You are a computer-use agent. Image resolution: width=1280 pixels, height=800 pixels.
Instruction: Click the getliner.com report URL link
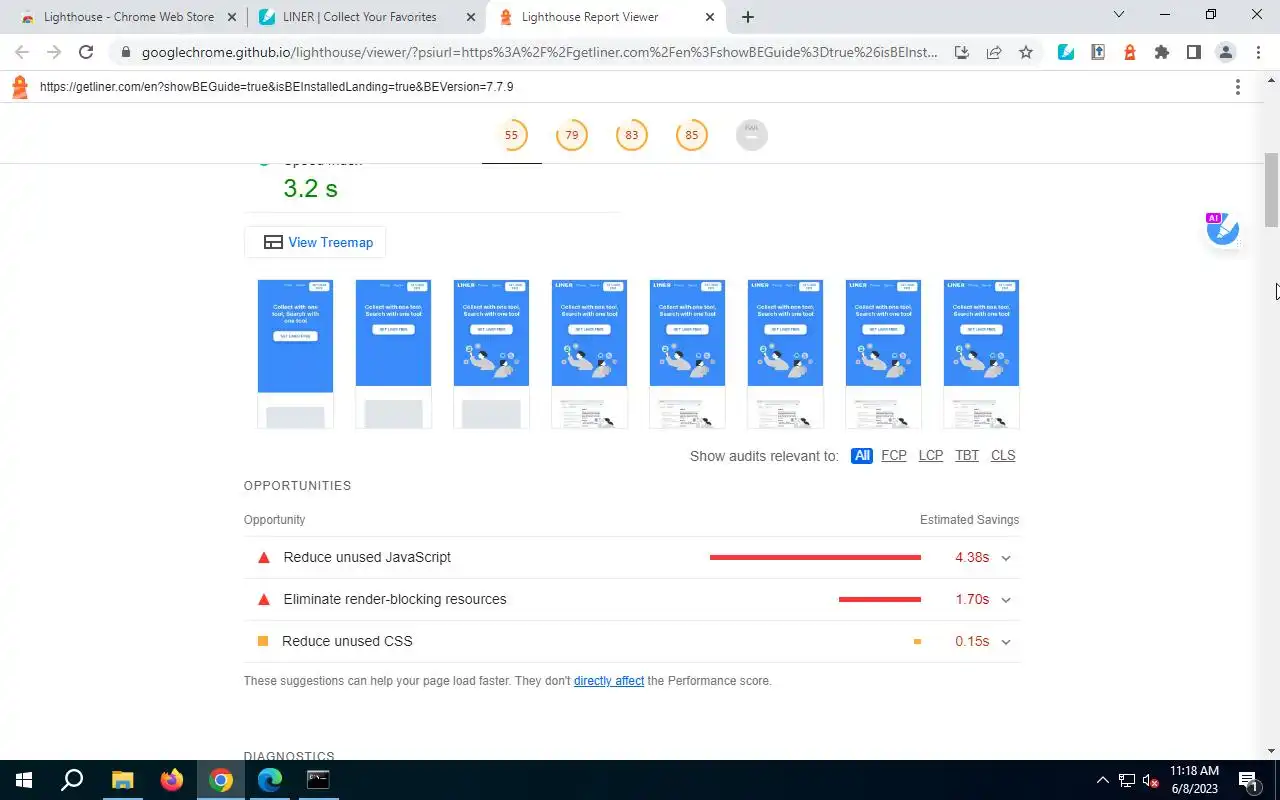tap(277, 87)
